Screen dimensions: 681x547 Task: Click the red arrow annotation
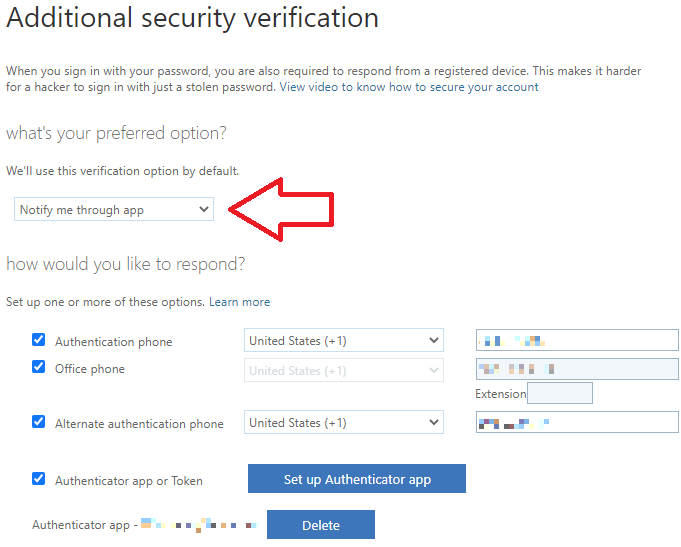pyautogui.click(x=283, y=208)
